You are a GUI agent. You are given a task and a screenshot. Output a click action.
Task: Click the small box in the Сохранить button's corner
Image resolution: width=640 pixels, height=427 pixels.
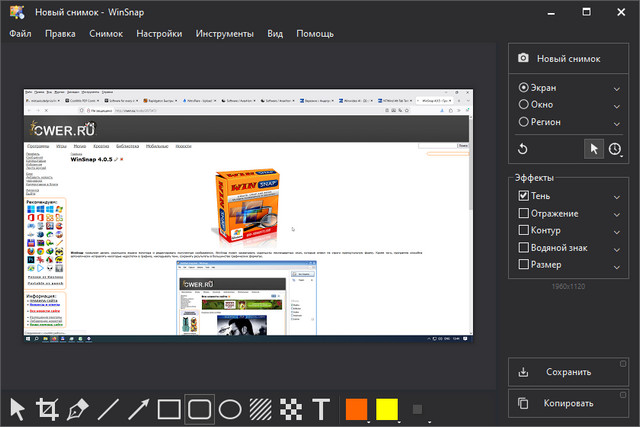[x=623, y=364]
